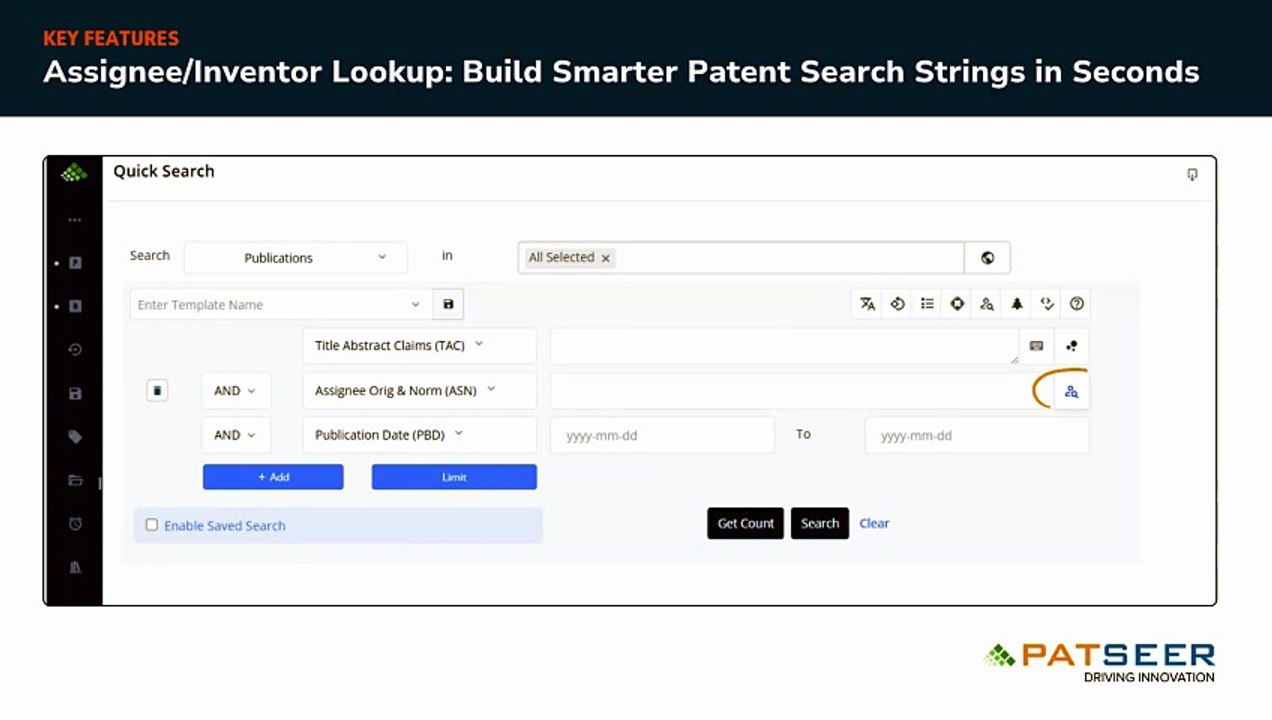Change the AND operator on the ASN row
Viewport: 1272px width, 720px height.
pos(236,391)
